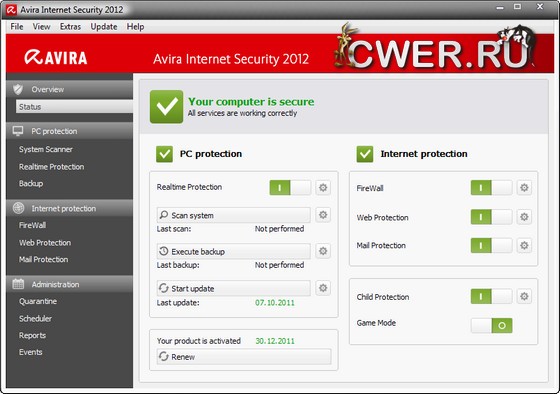This screenshot has height=394, width=560.
Task: Open the Help menu
Action: [135, 27]
